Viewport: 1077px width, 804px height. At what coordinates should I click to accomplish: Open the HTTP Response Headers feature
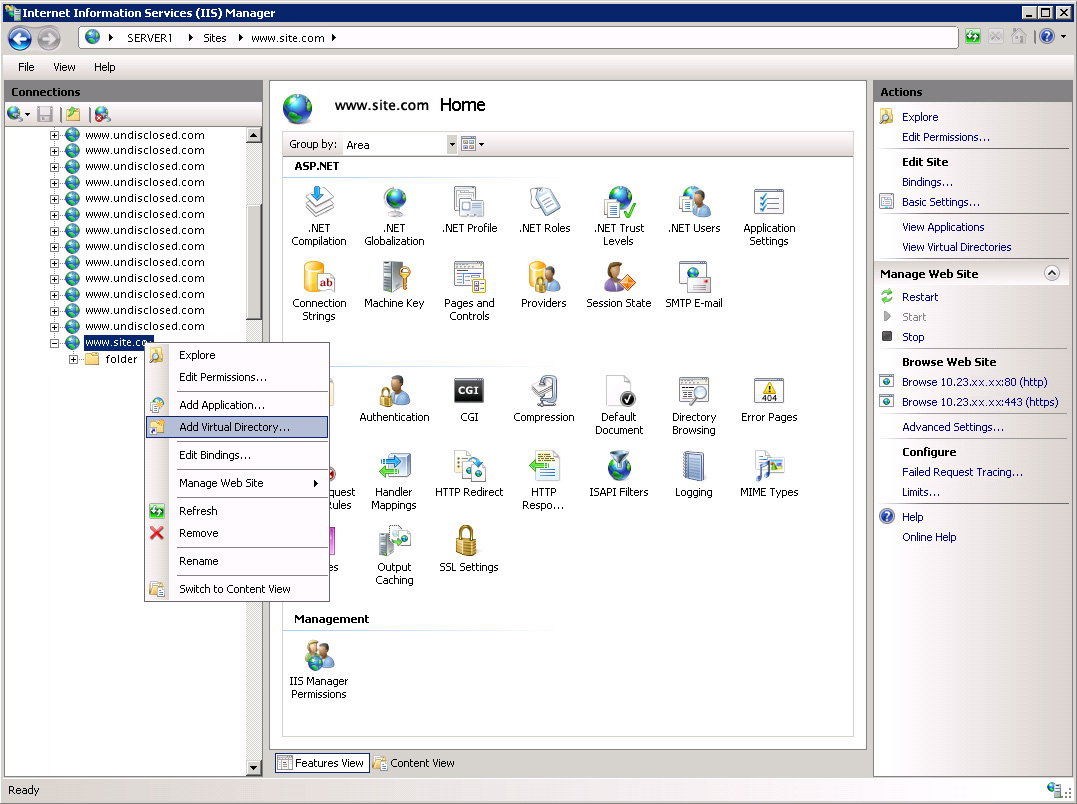[x=544, y=480]
